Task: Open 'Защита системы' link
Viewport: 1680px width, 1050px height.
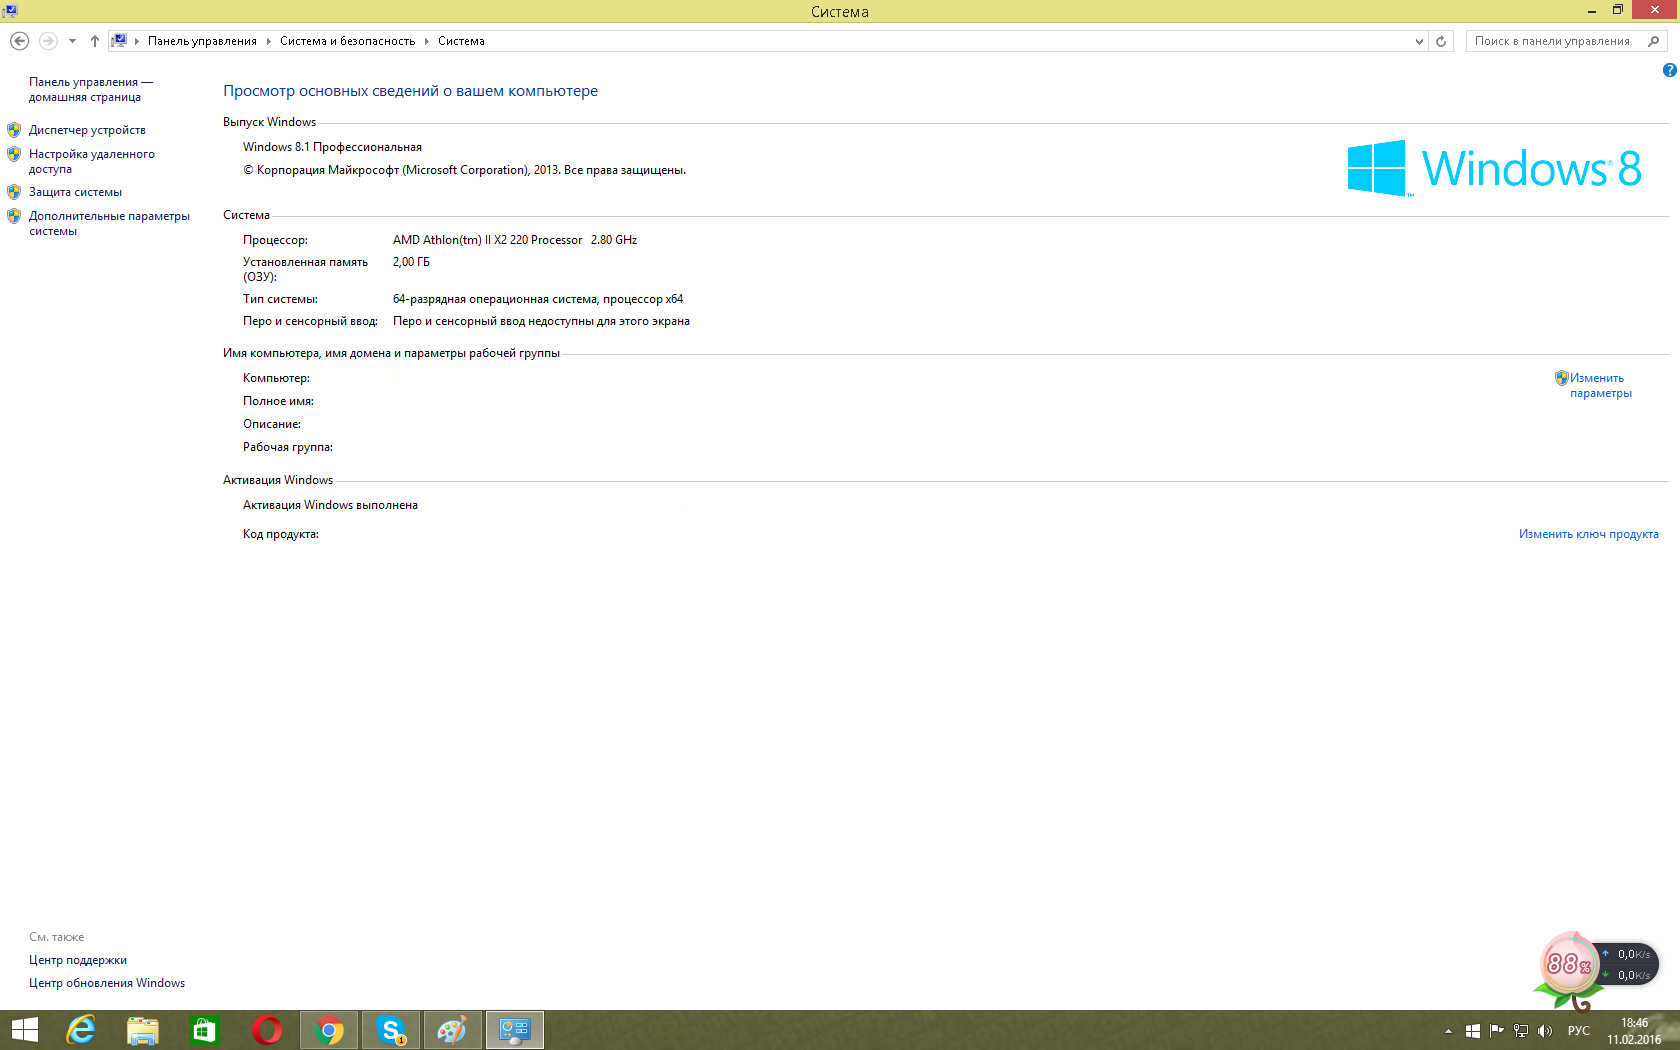Action: coord(75,192)
